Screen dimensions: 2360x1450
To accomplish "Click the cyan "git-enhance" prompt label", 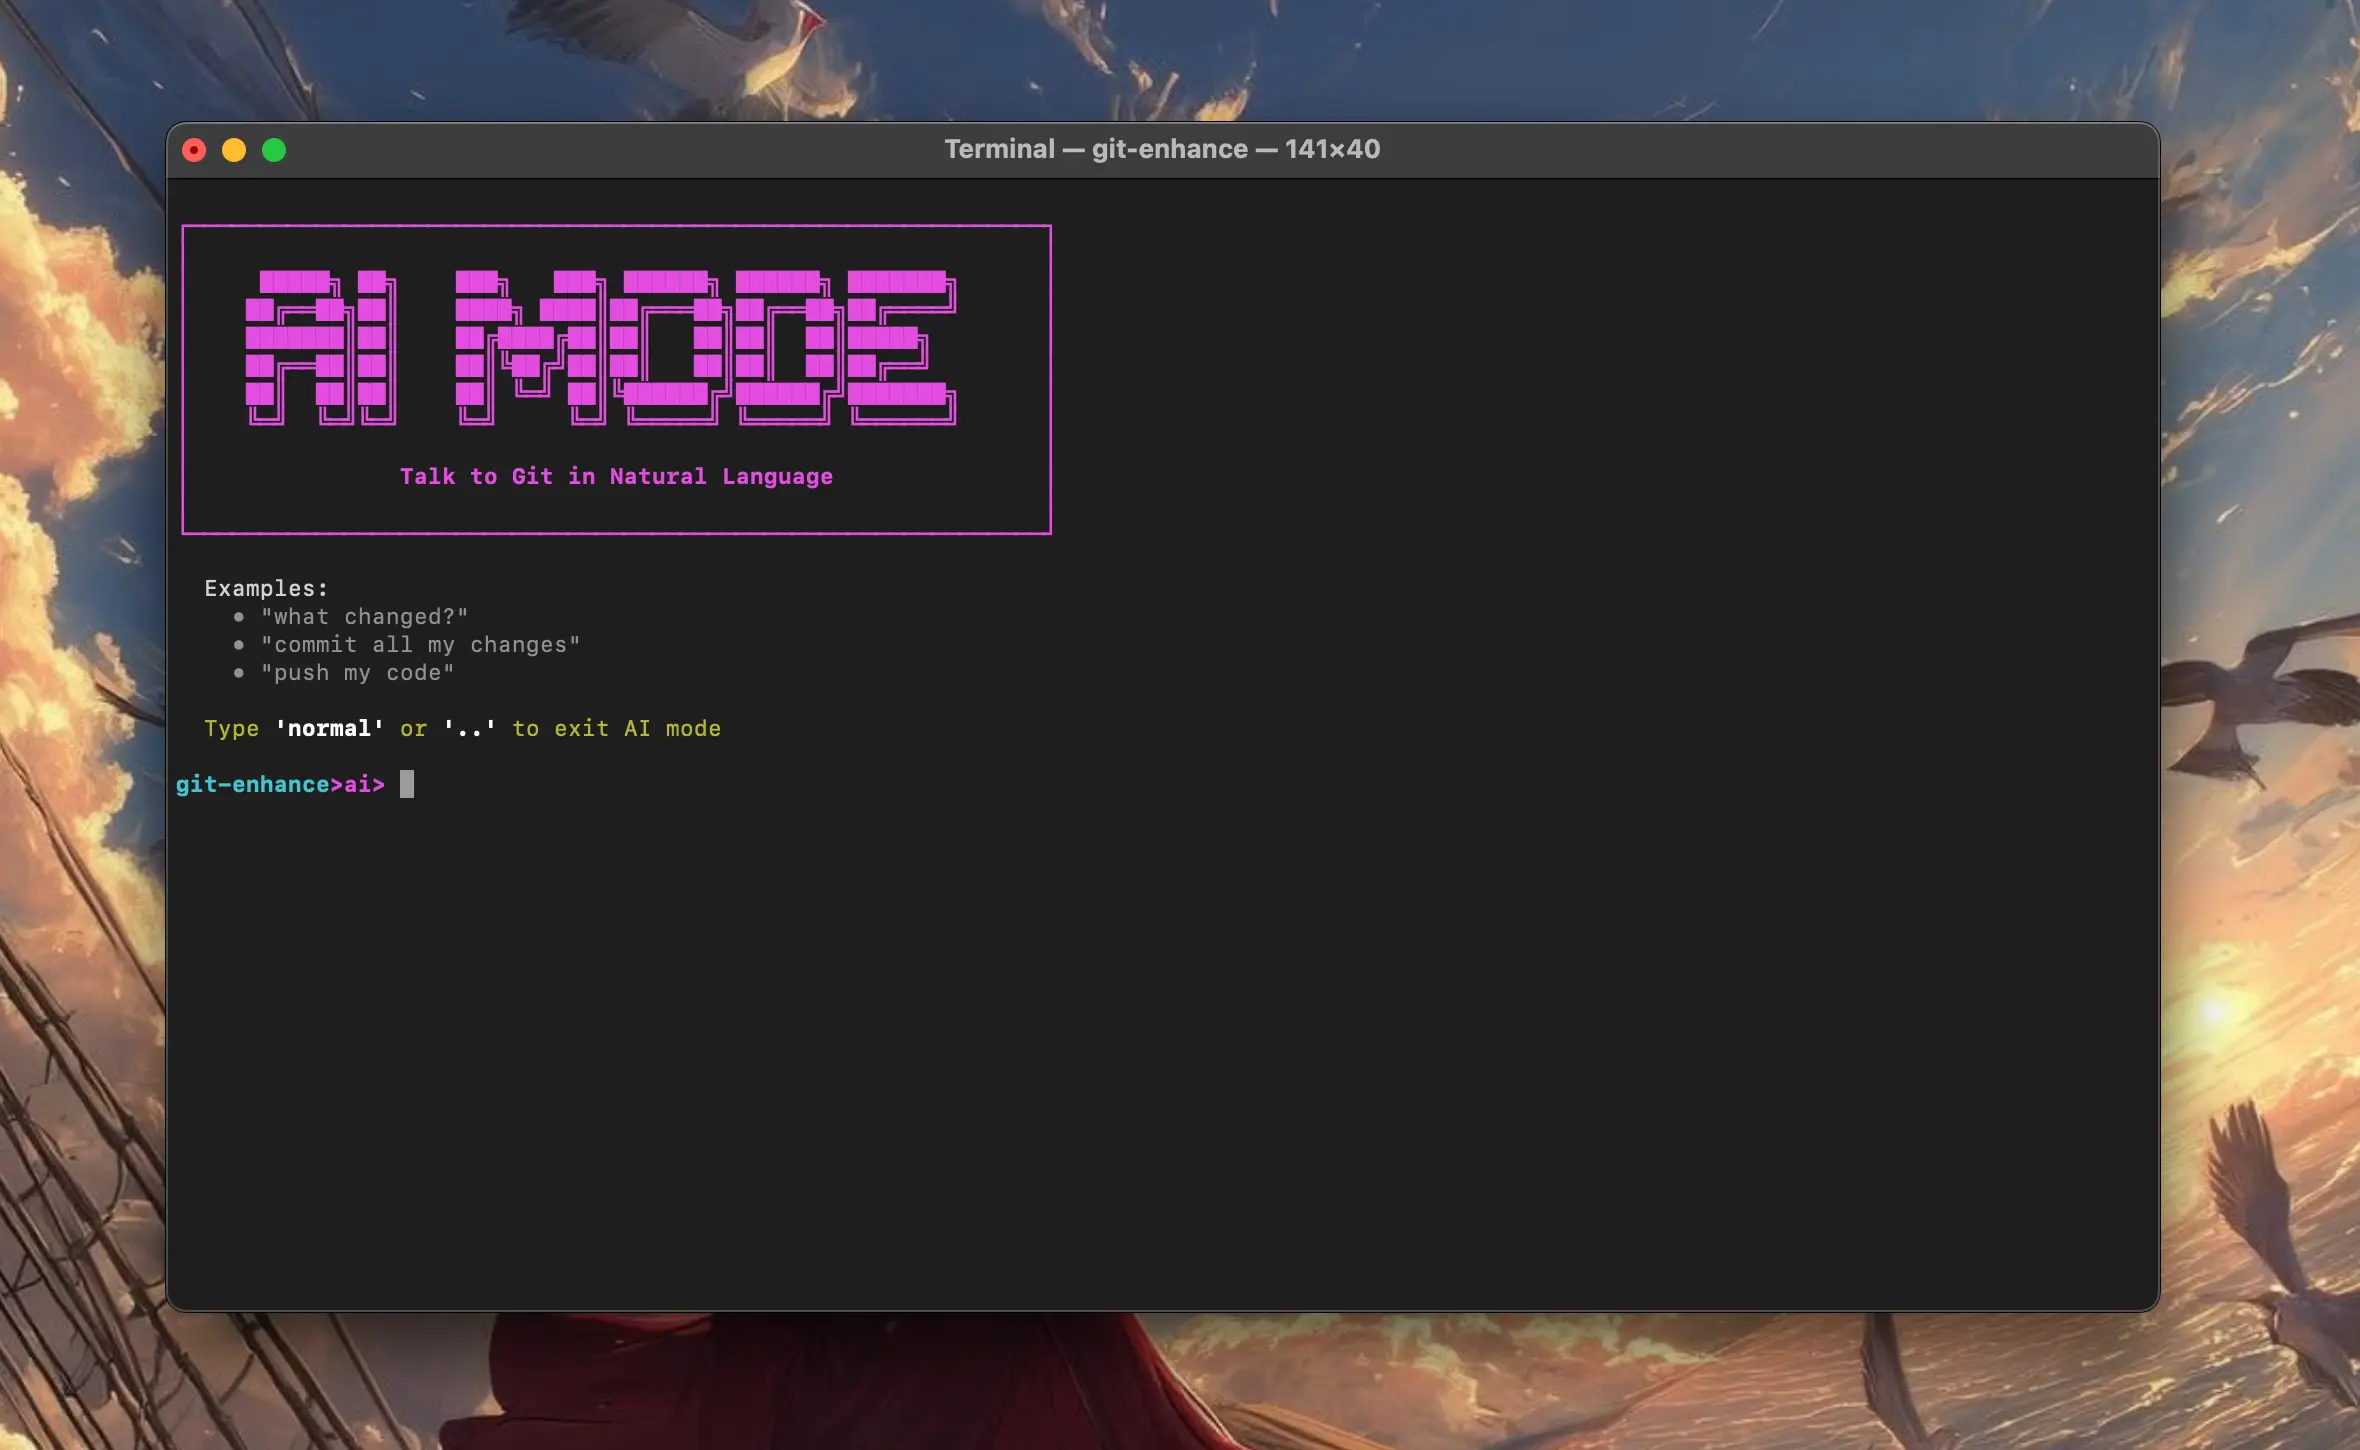I will 252,785.
